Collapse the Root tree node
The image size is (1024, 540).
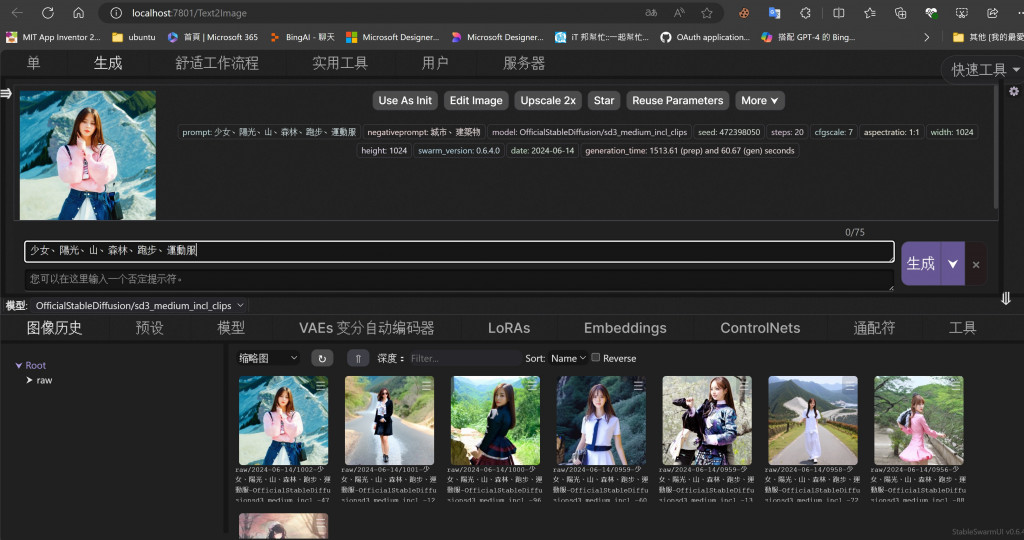click(19, 366)
